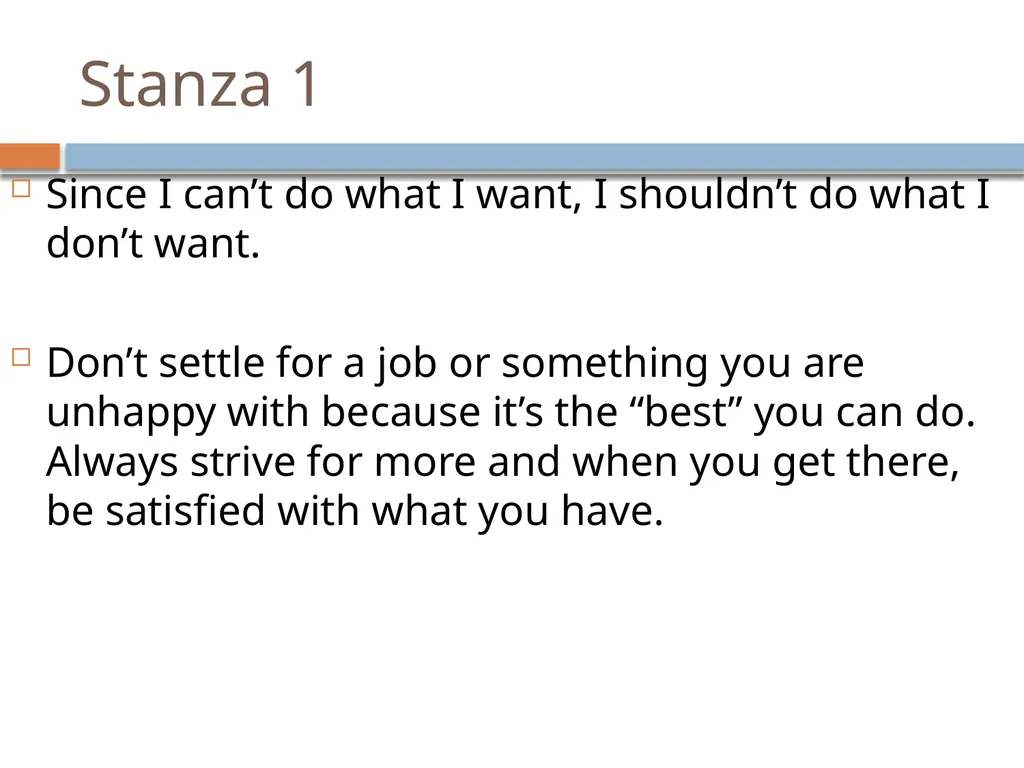Click the text 'don't want.' line
Screen dimensions: 1024x768
pos(153,244)
